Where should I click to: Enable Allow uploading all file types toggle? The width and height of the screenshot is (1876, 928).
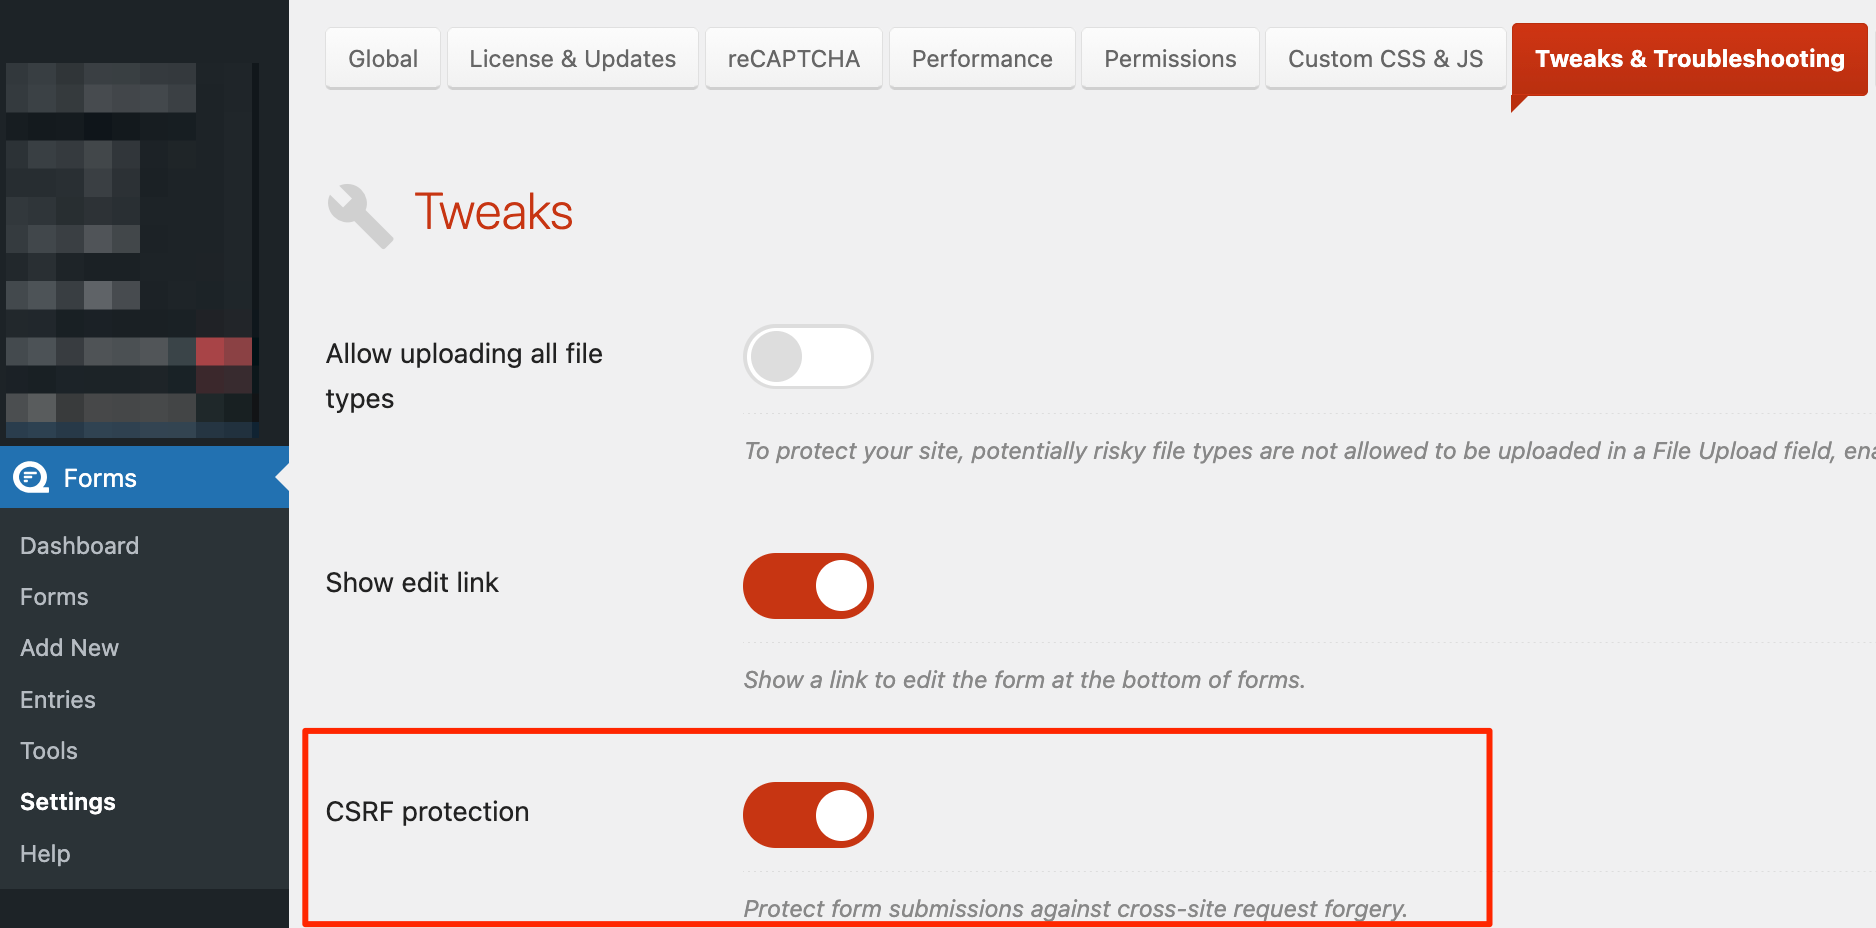coord(808,357)
